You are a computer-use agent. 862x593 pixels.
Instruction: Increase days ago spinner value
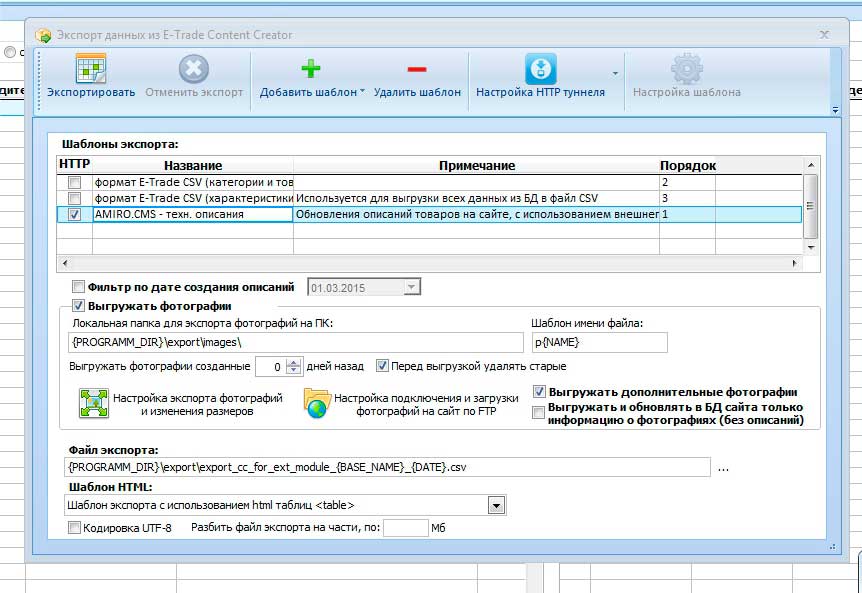tap(295, 362)
